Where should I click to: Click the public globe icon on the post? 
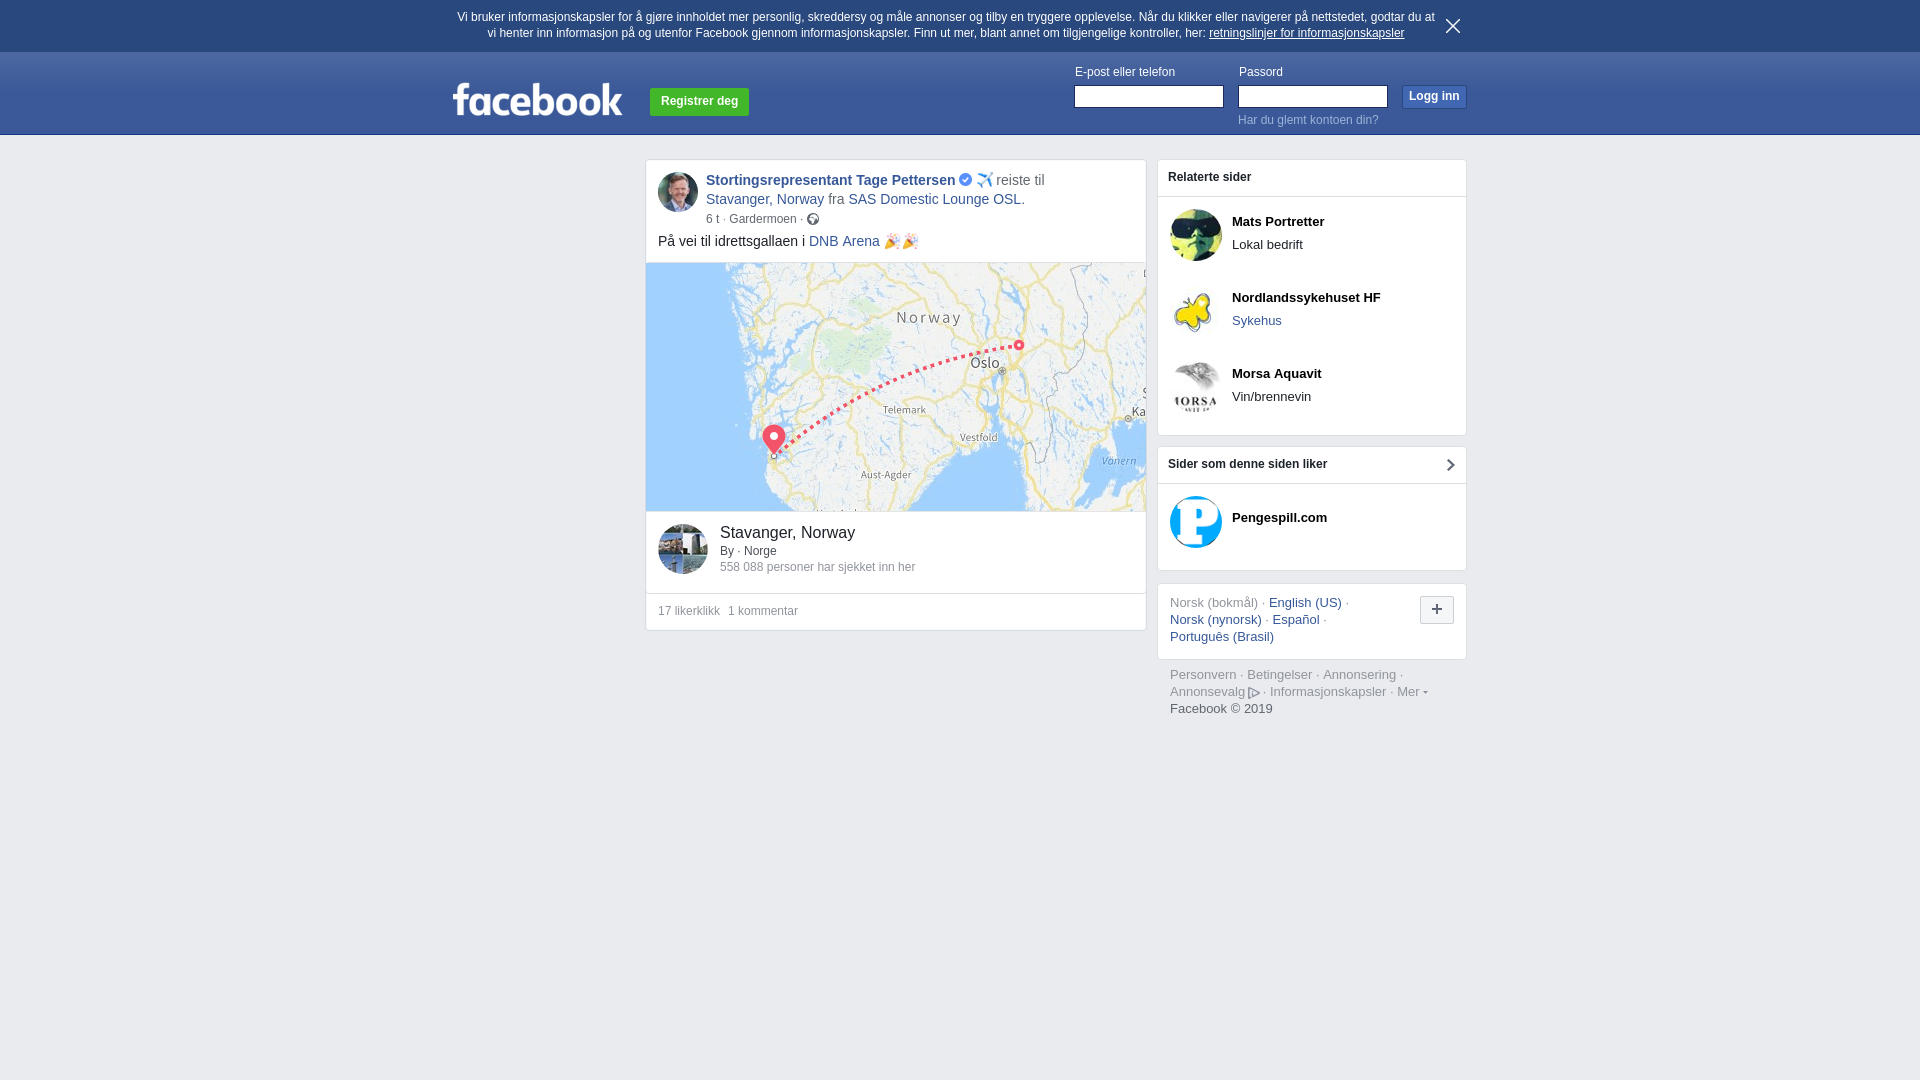(813, 219)
